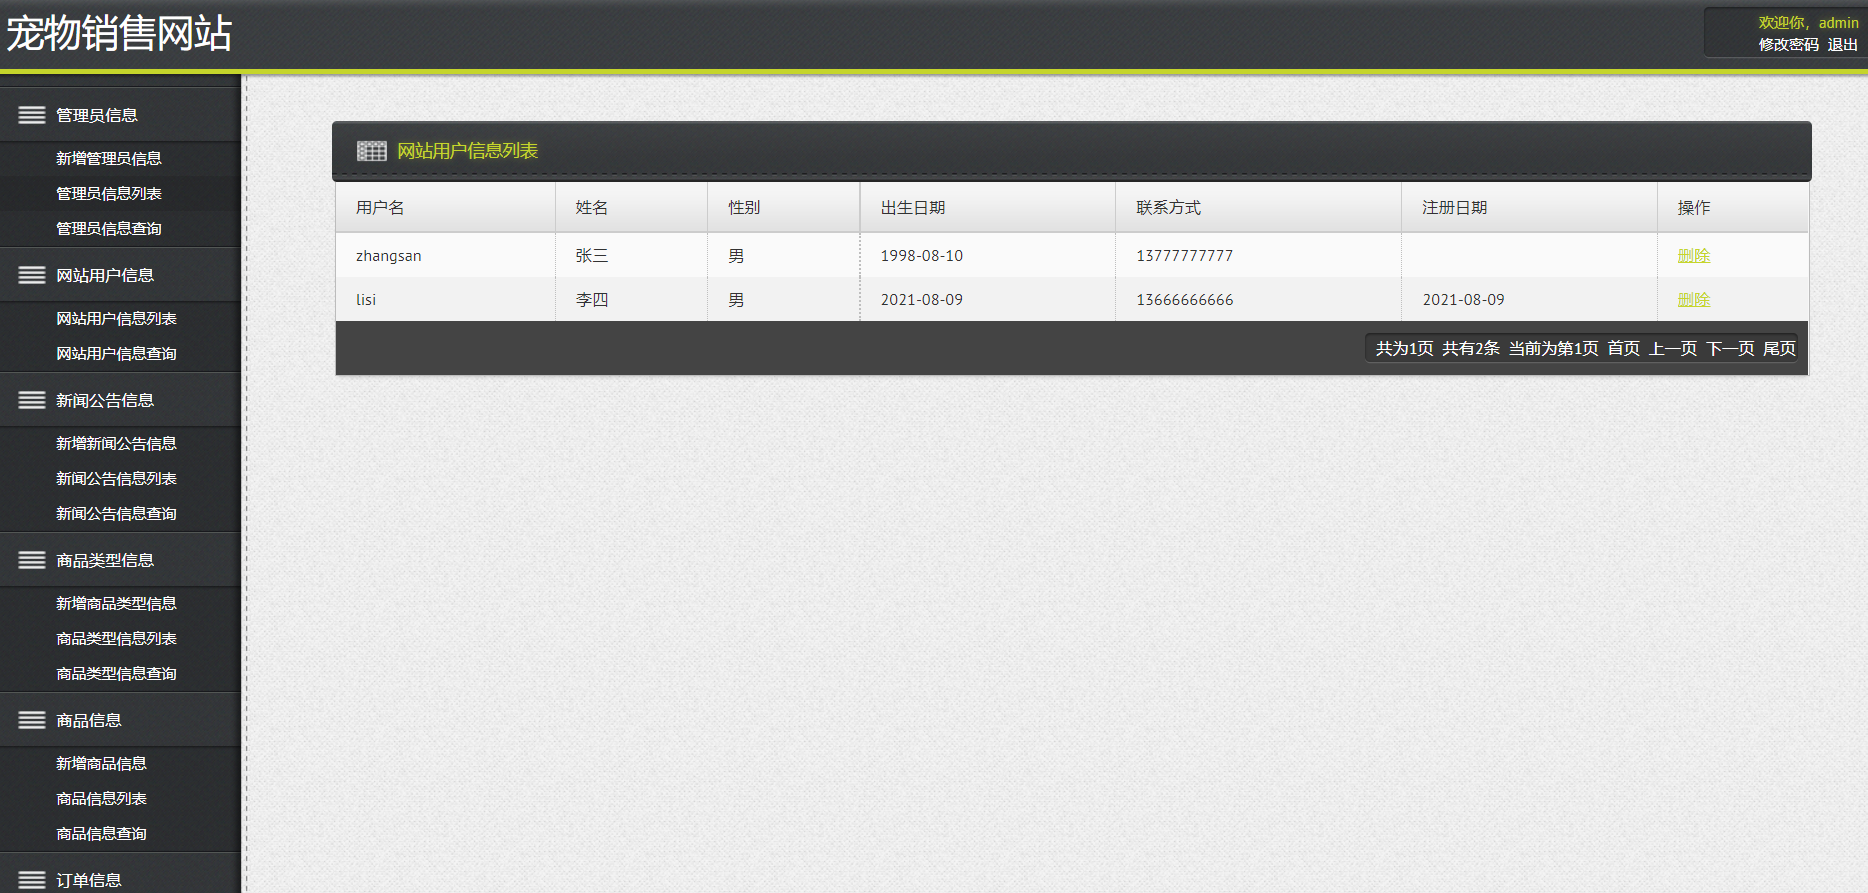
Task: Open 商品信息列表 in the sidebar
Action: point(101,798)
